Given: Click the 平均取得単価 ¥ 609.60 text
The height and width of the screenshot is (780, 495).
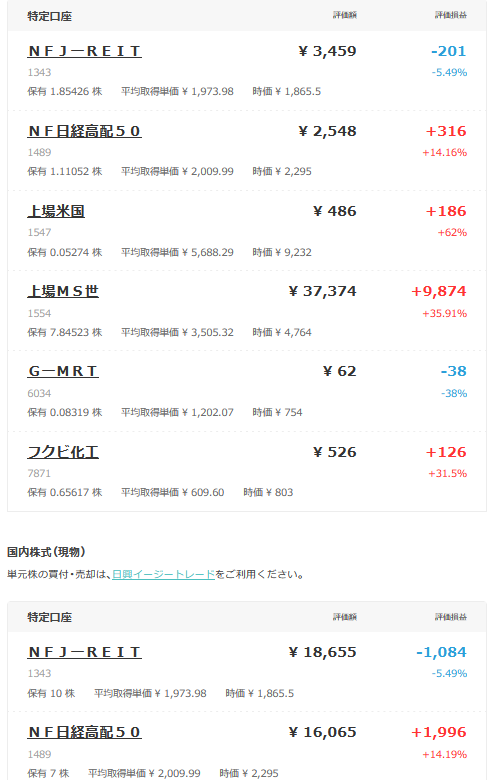Looking at the screenshot, I should point(173,492).
